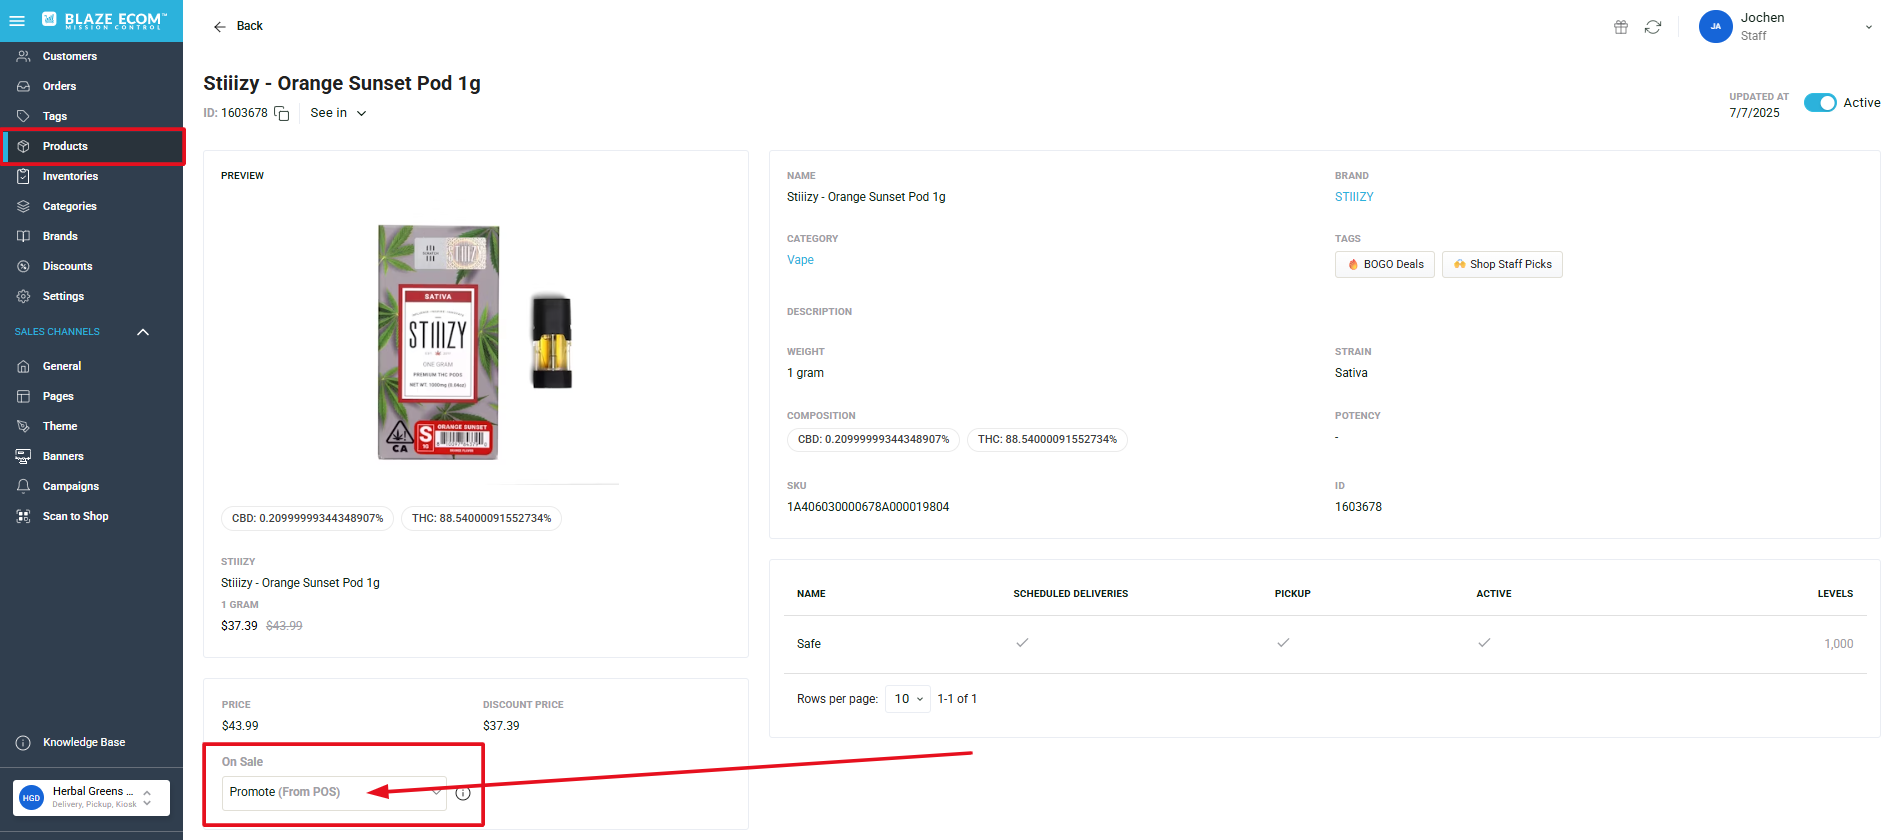Click the General home icon

23,366
